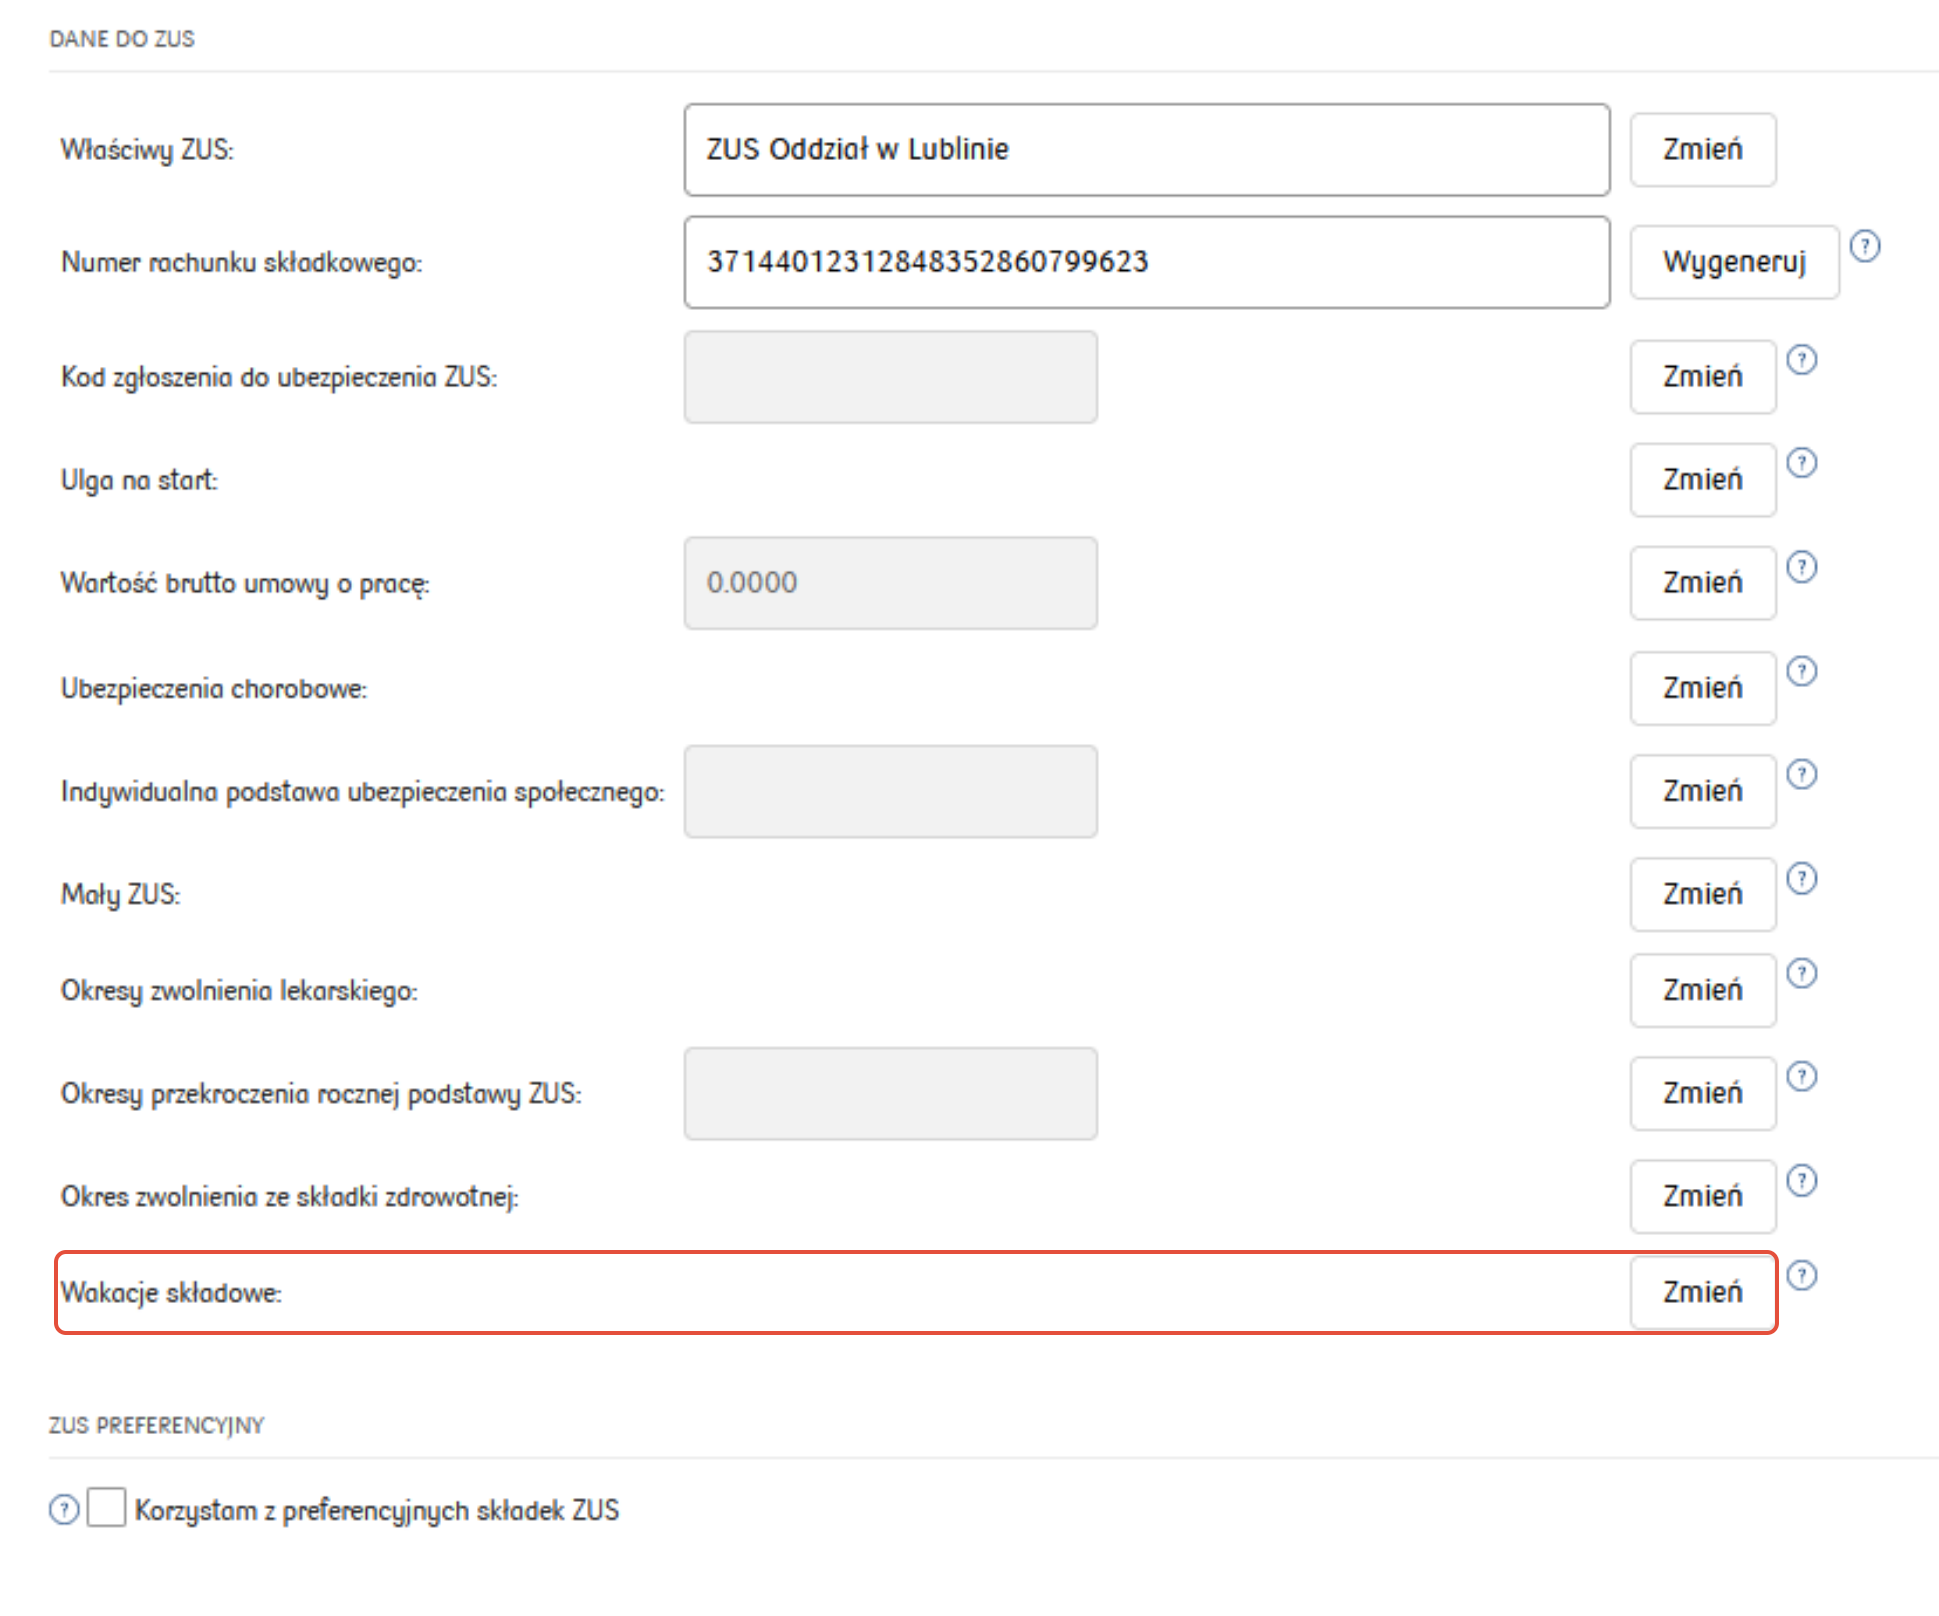The image size is (1939, 1616).
Task: Open help for Okres zwolnienia ze składki zdrowotnej
Action: click(x=1801, y=1181)
